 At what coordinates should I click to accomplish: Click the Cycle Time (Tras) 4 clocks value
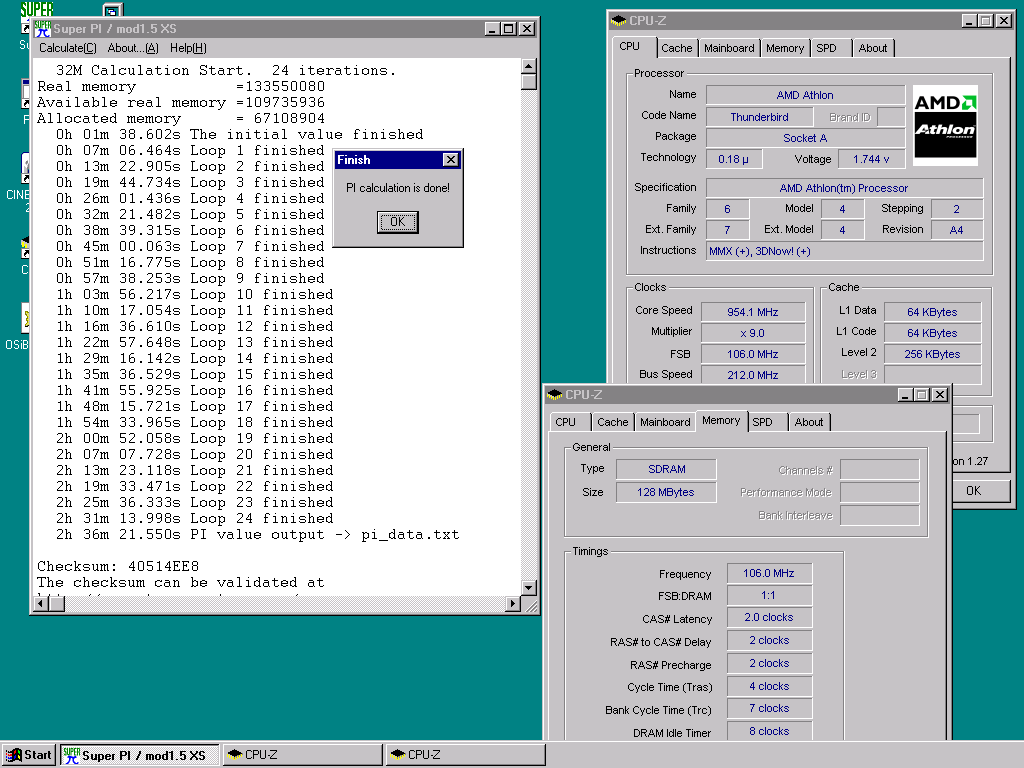pos(769,686)
